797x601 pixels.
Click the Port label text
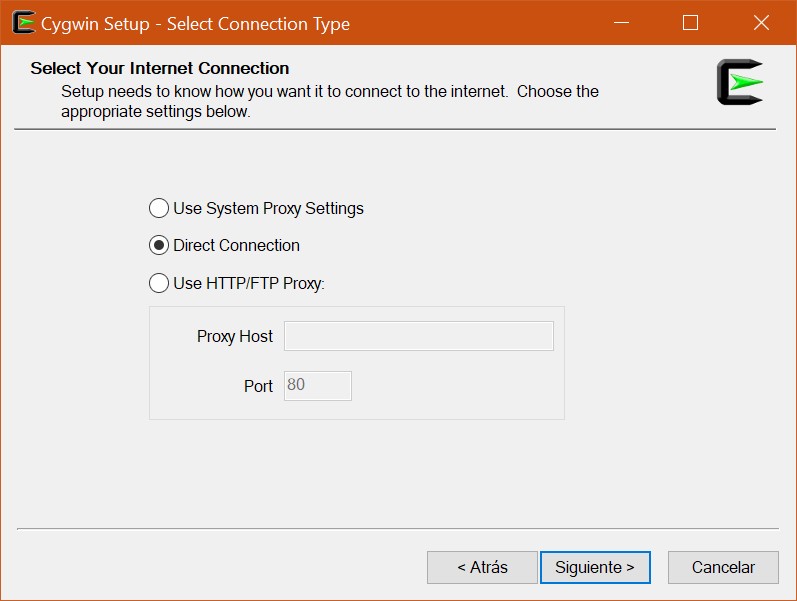click(258, 386)
